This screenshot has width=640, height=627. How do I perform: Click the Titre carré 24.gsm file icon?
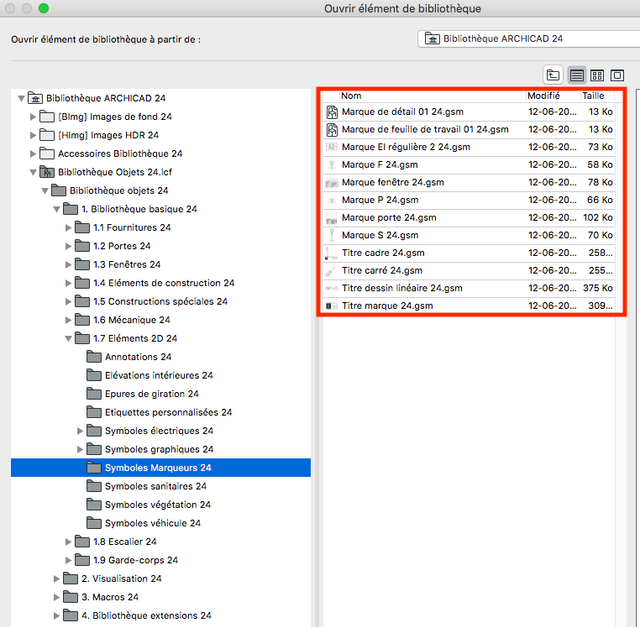tap(331, 271)
